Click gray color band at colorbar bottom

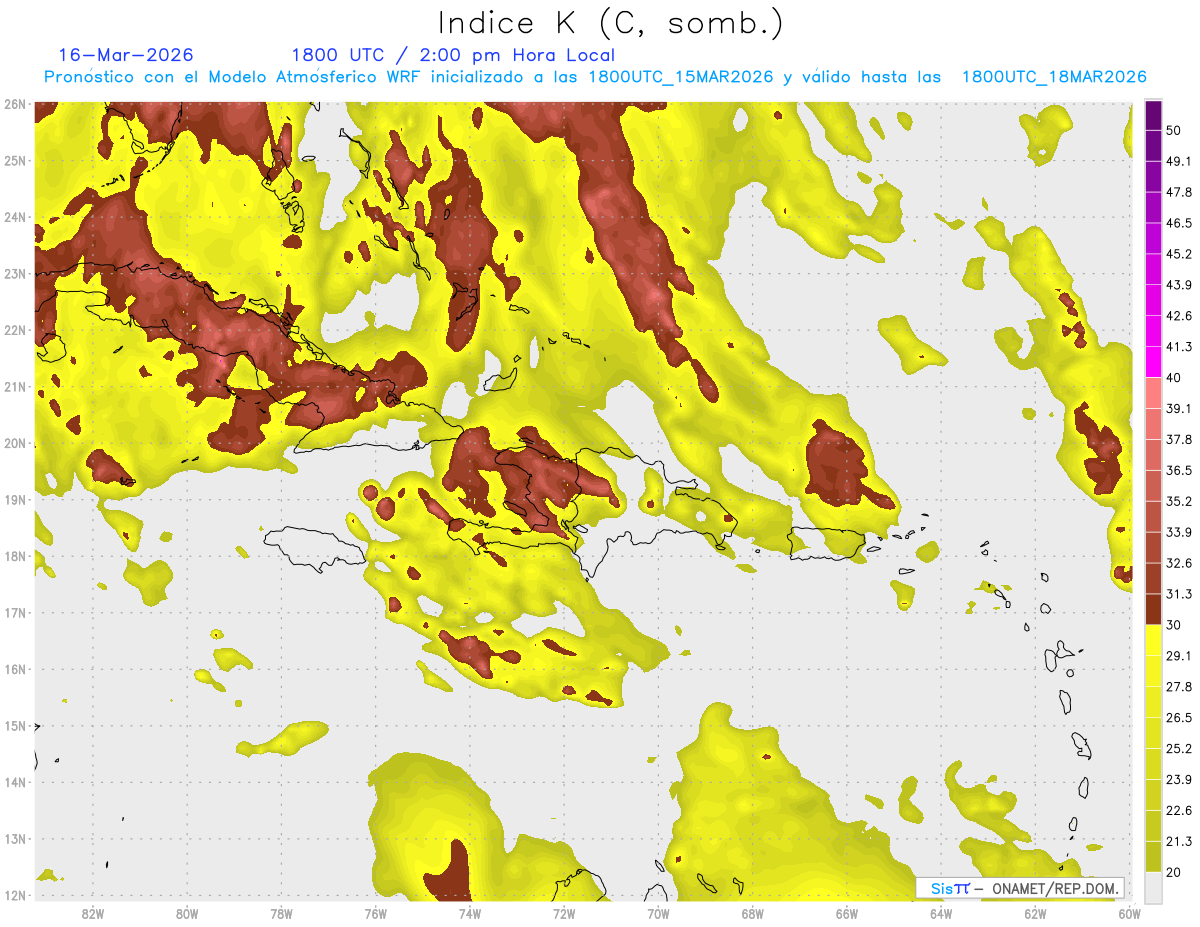(x=1153, y=886)
